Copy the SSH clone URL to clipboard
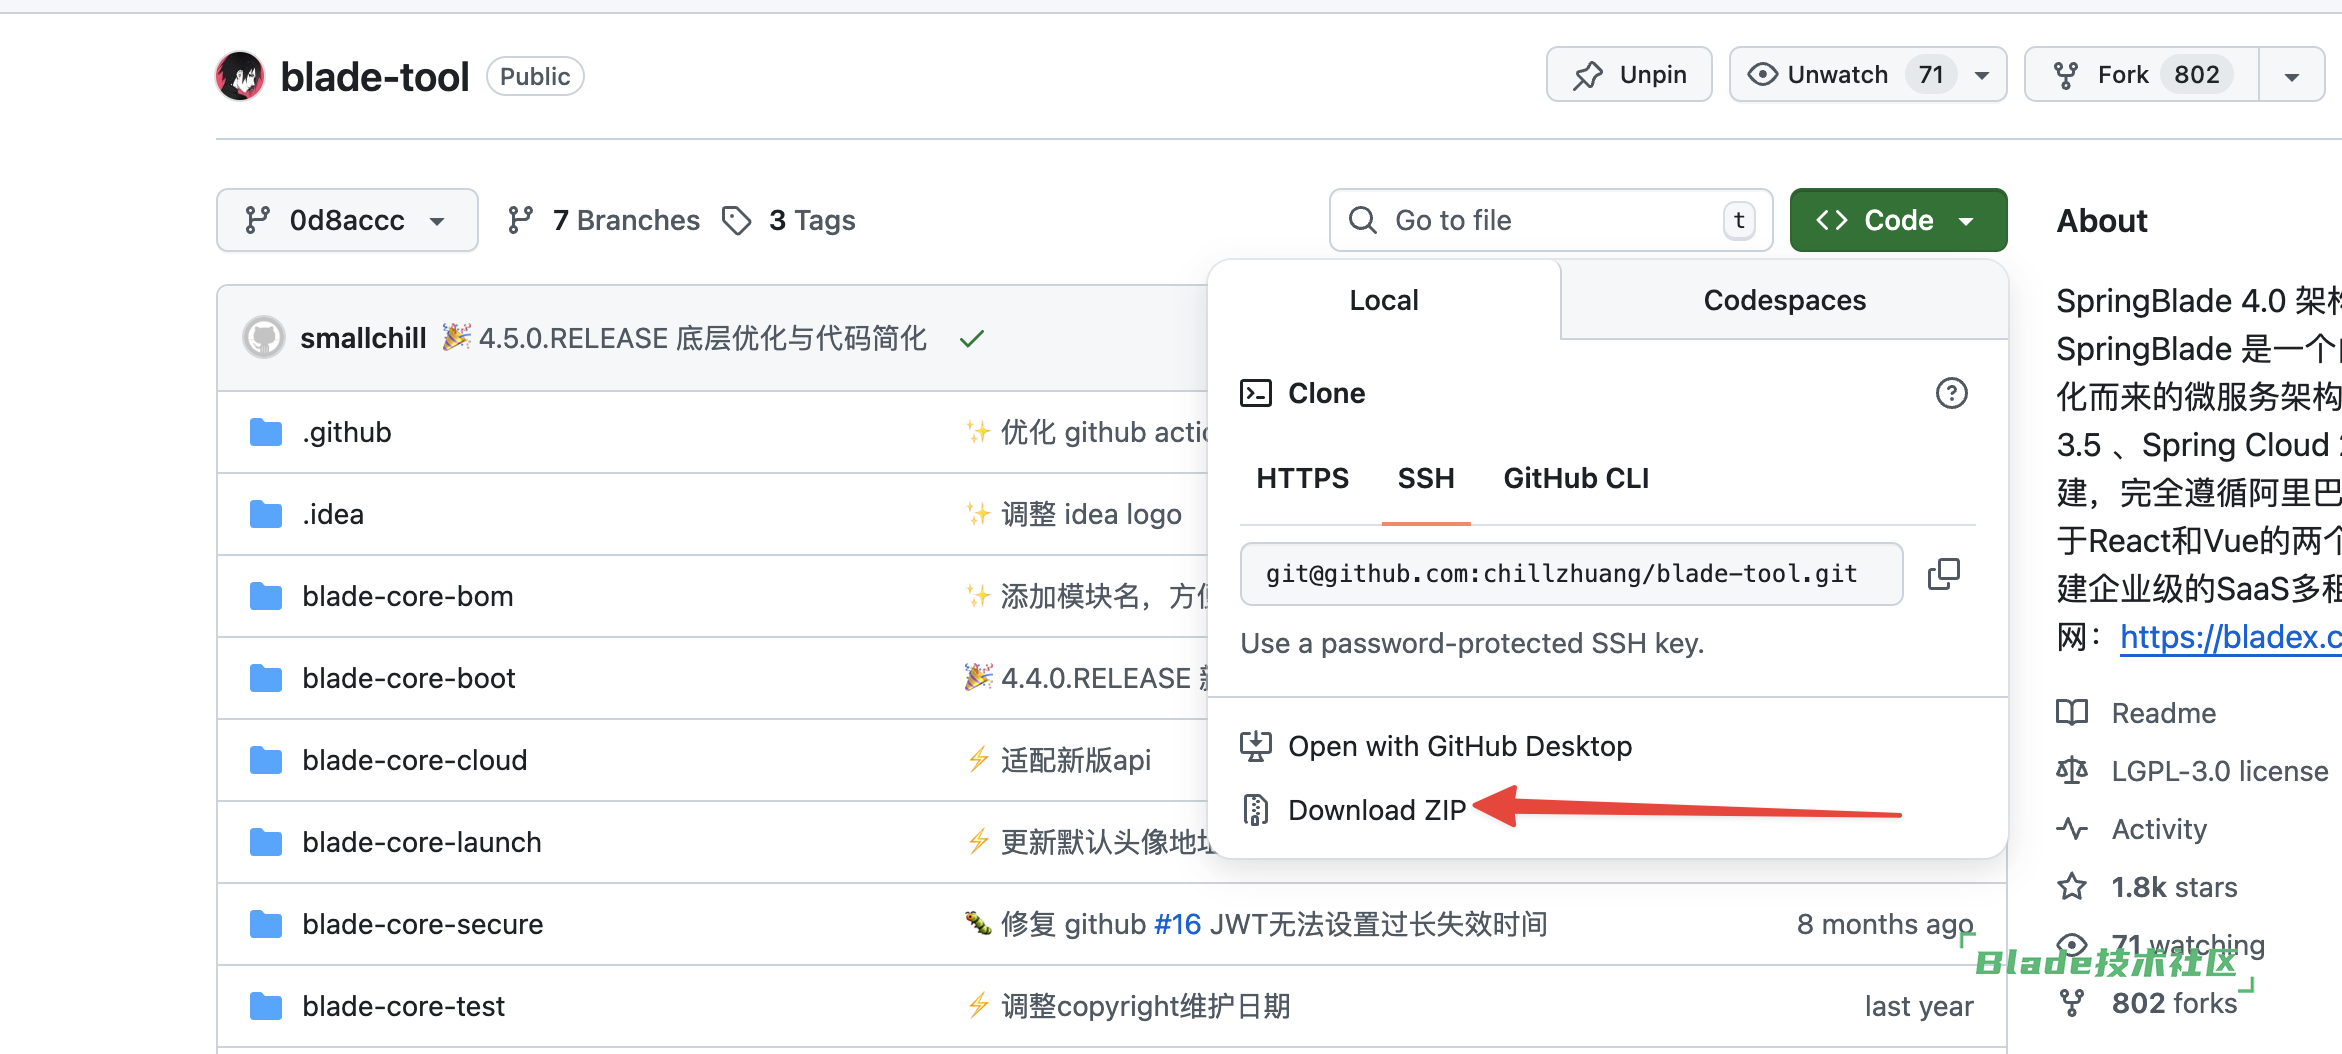The height and width of the screenshot is (1054, 2342). click(x=1943, y=574)
